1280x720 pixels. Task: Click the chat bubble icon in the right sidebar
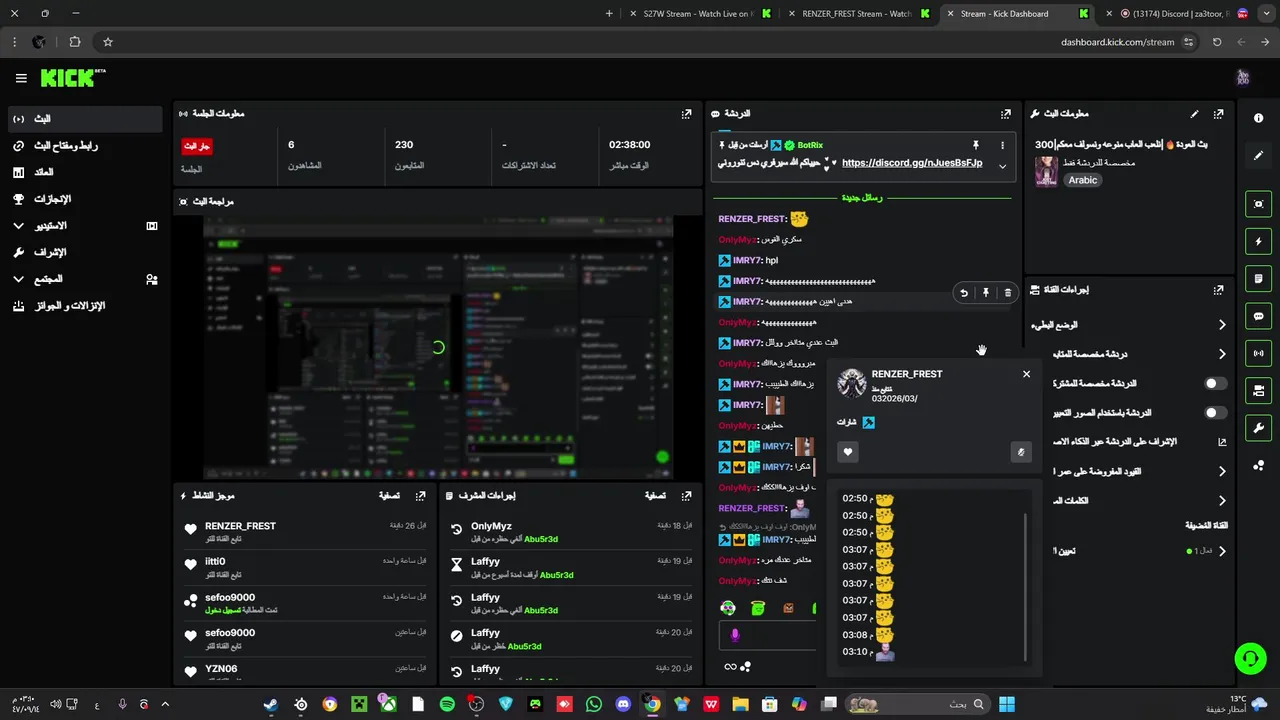(x=1258, y=316)
